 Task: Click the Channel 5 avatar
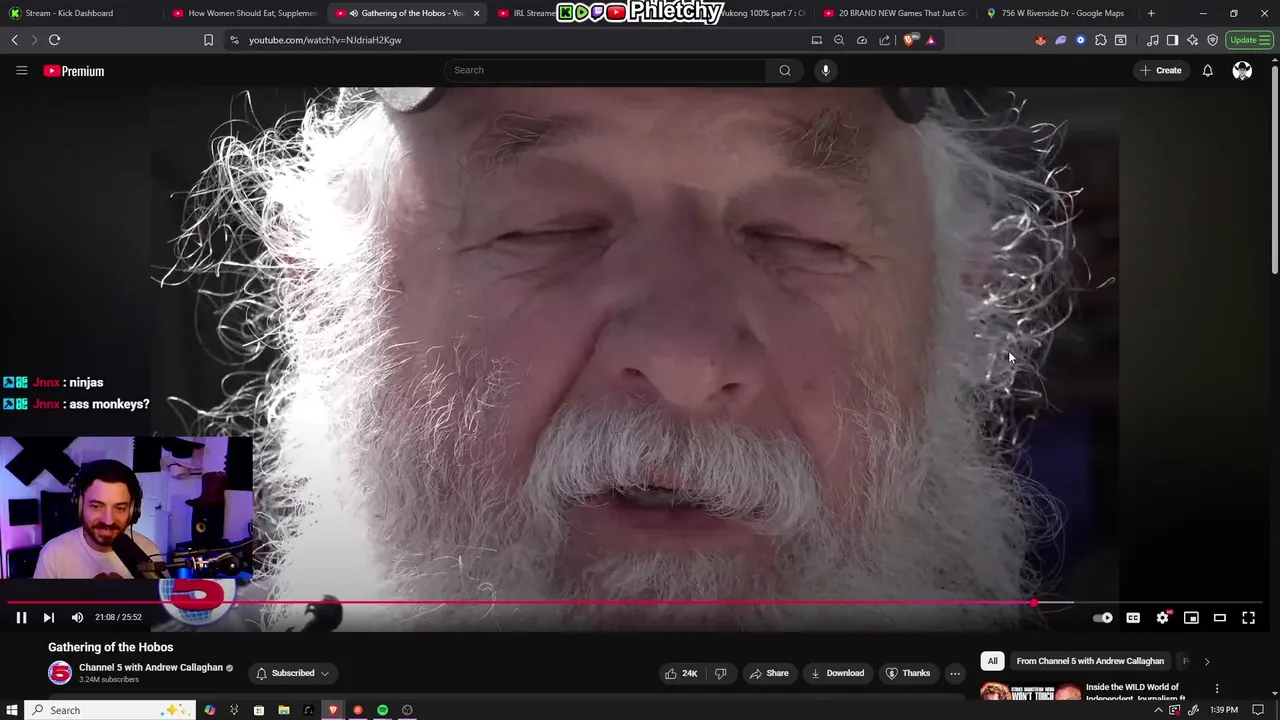pyautogui.click(x=60, y=673)
